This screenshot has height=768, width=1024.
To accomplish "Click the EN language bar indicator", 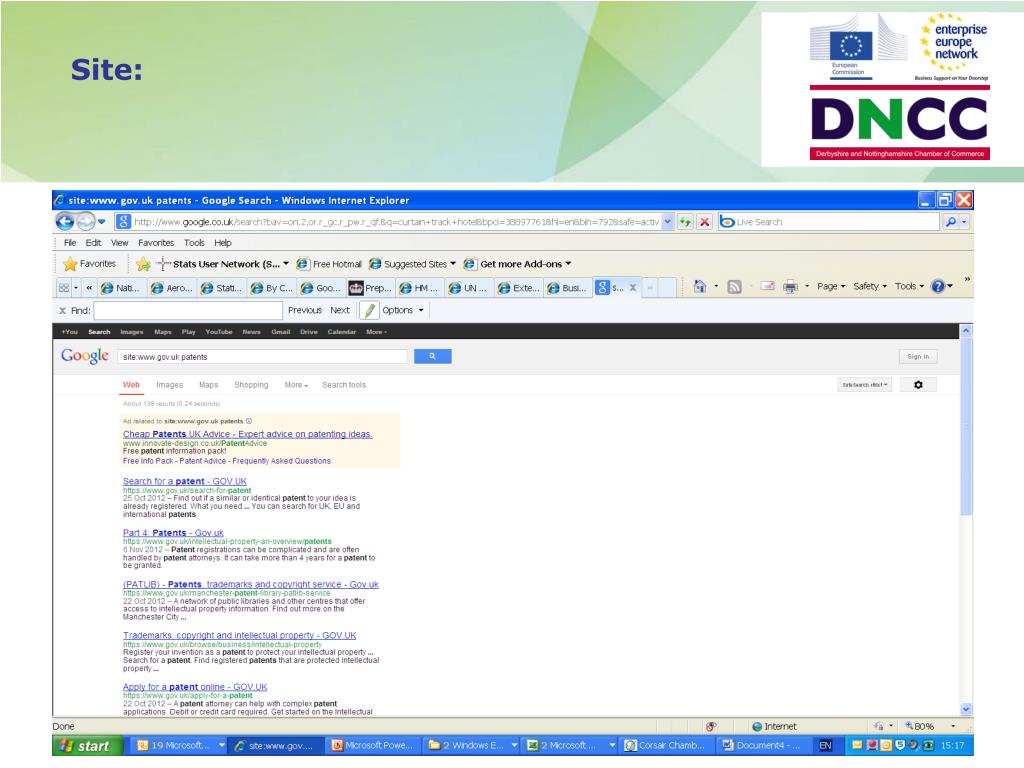I will click(825, 745).
